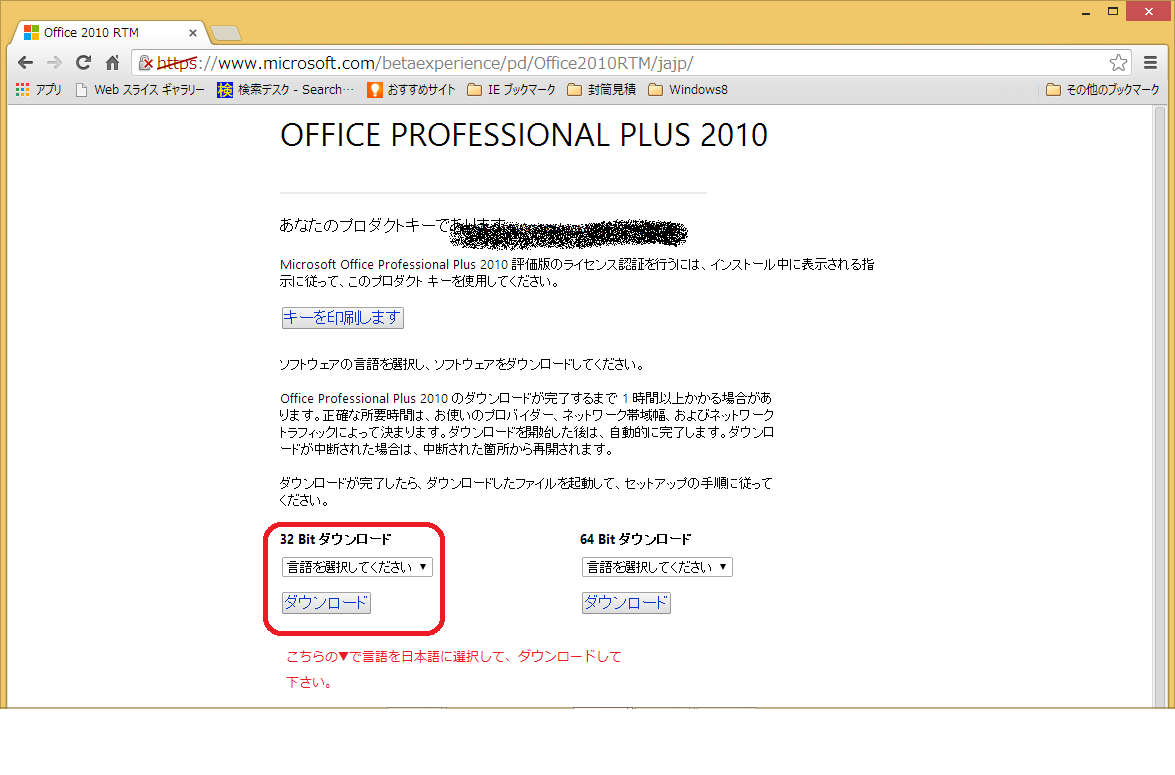Image resolution: width=1175 pixels, height=775 pixels.
Task: Open the Apps shortcut in bookmarks bar
Action: click(39, 89)
